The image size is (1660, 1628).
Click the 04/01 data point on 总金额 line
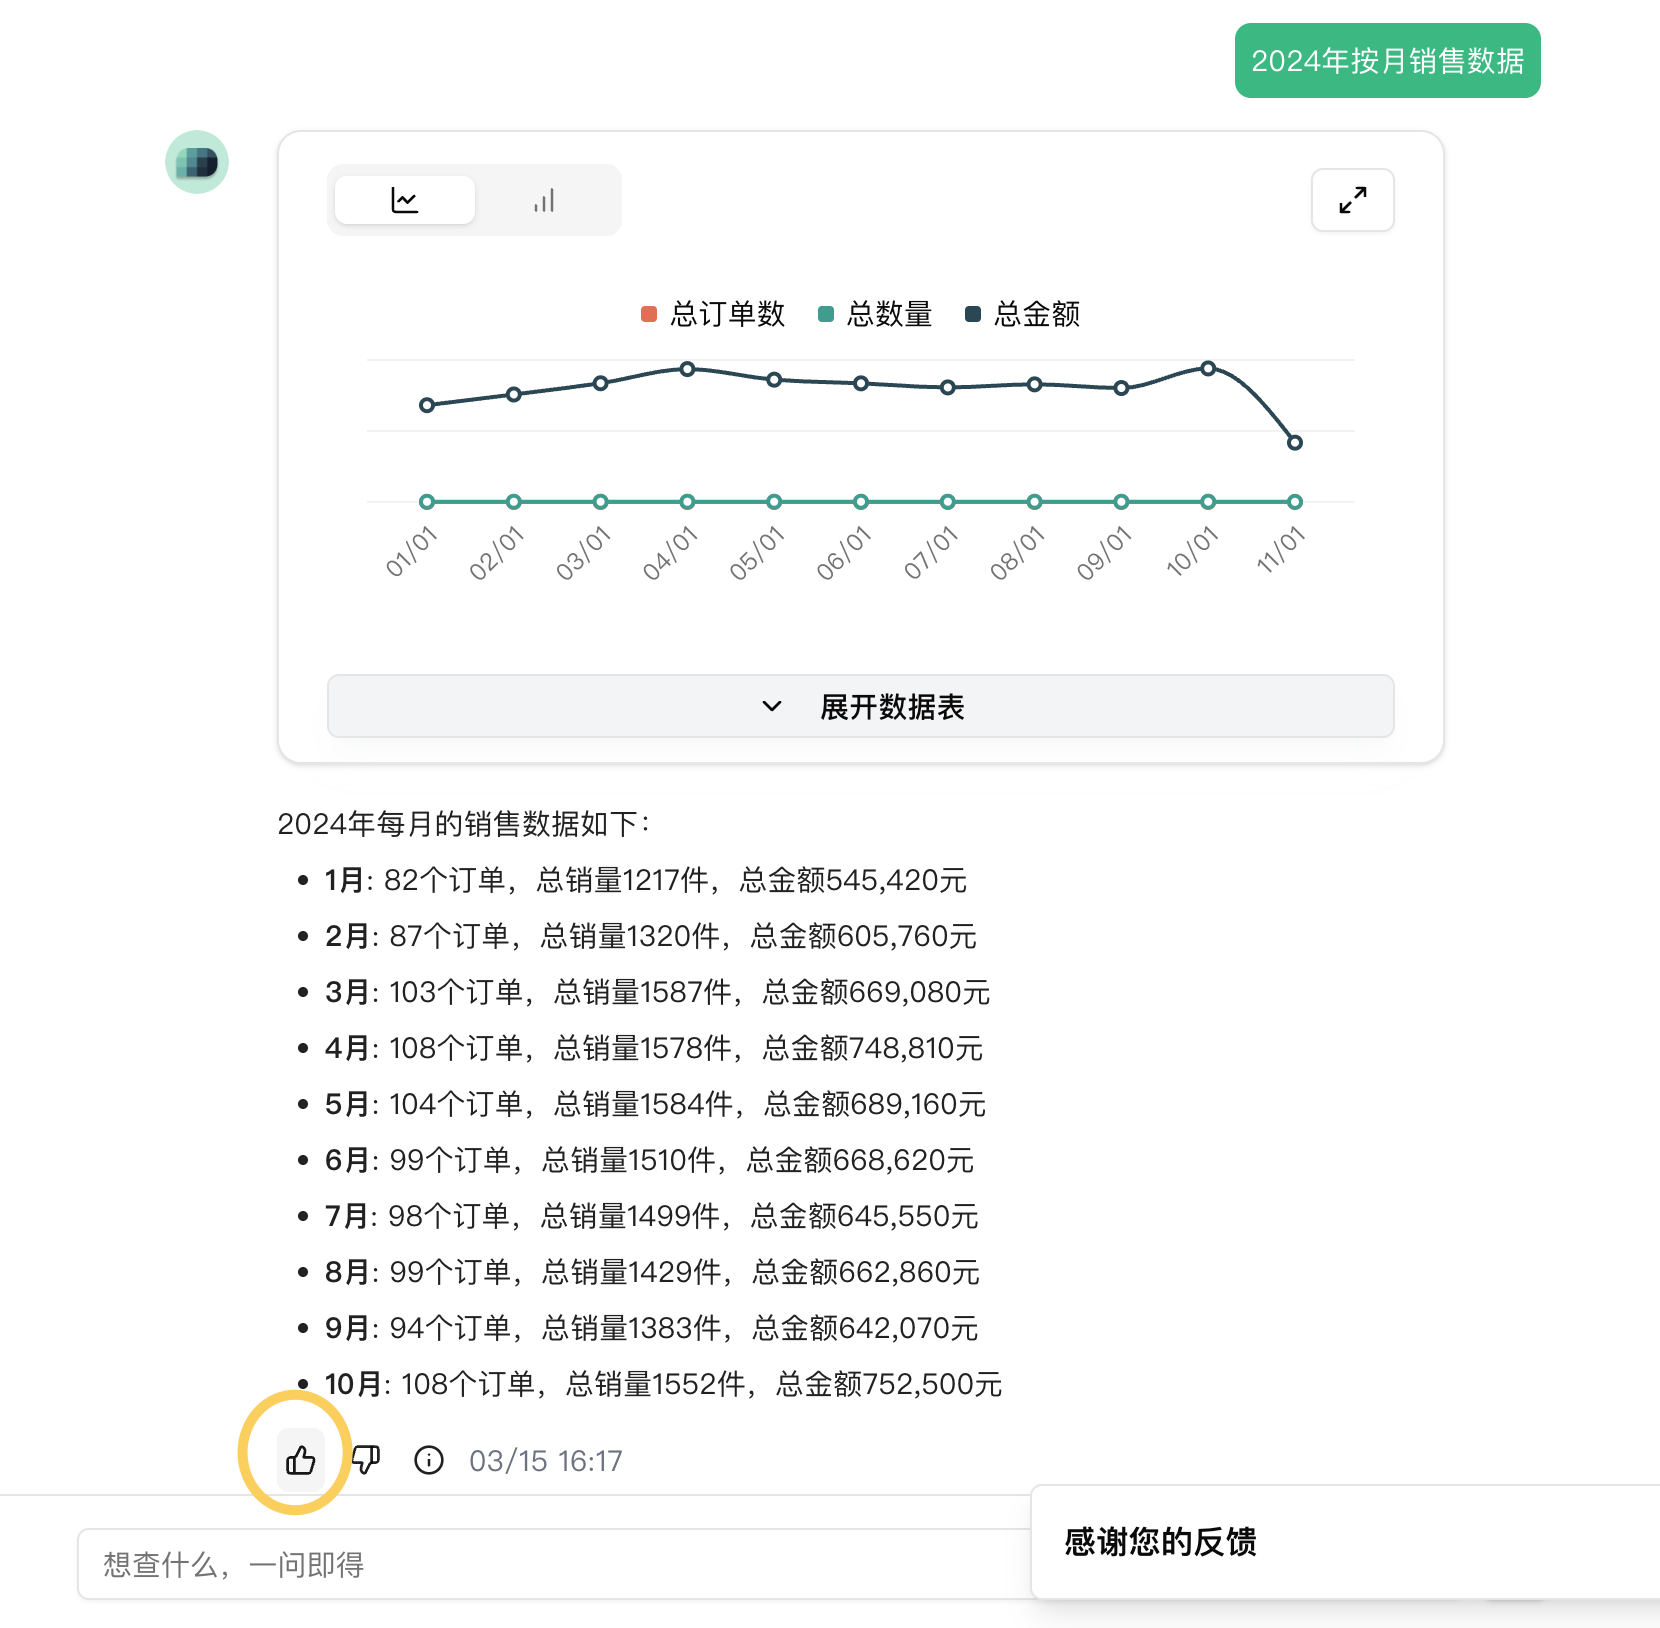coord(687,369)
